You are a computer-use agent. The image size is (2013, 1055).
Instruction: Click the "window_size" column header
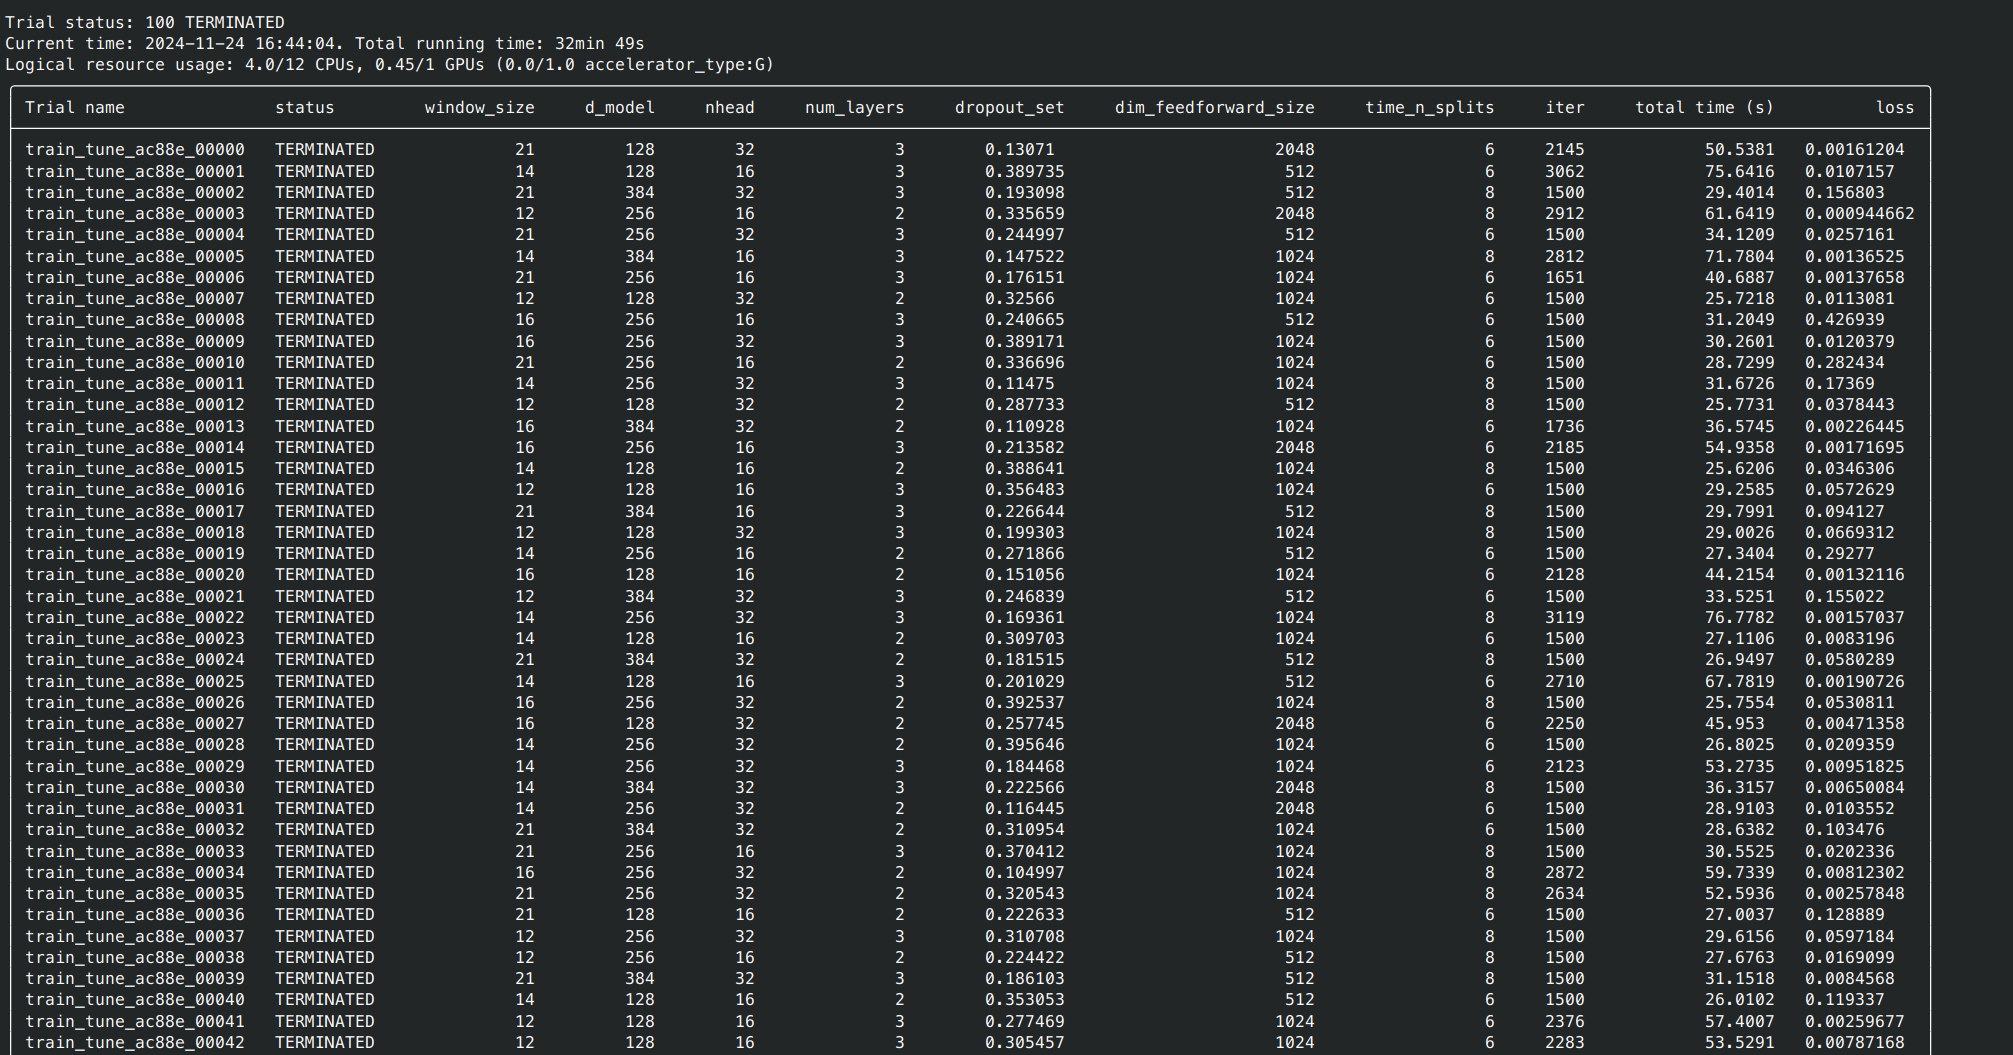479,108
